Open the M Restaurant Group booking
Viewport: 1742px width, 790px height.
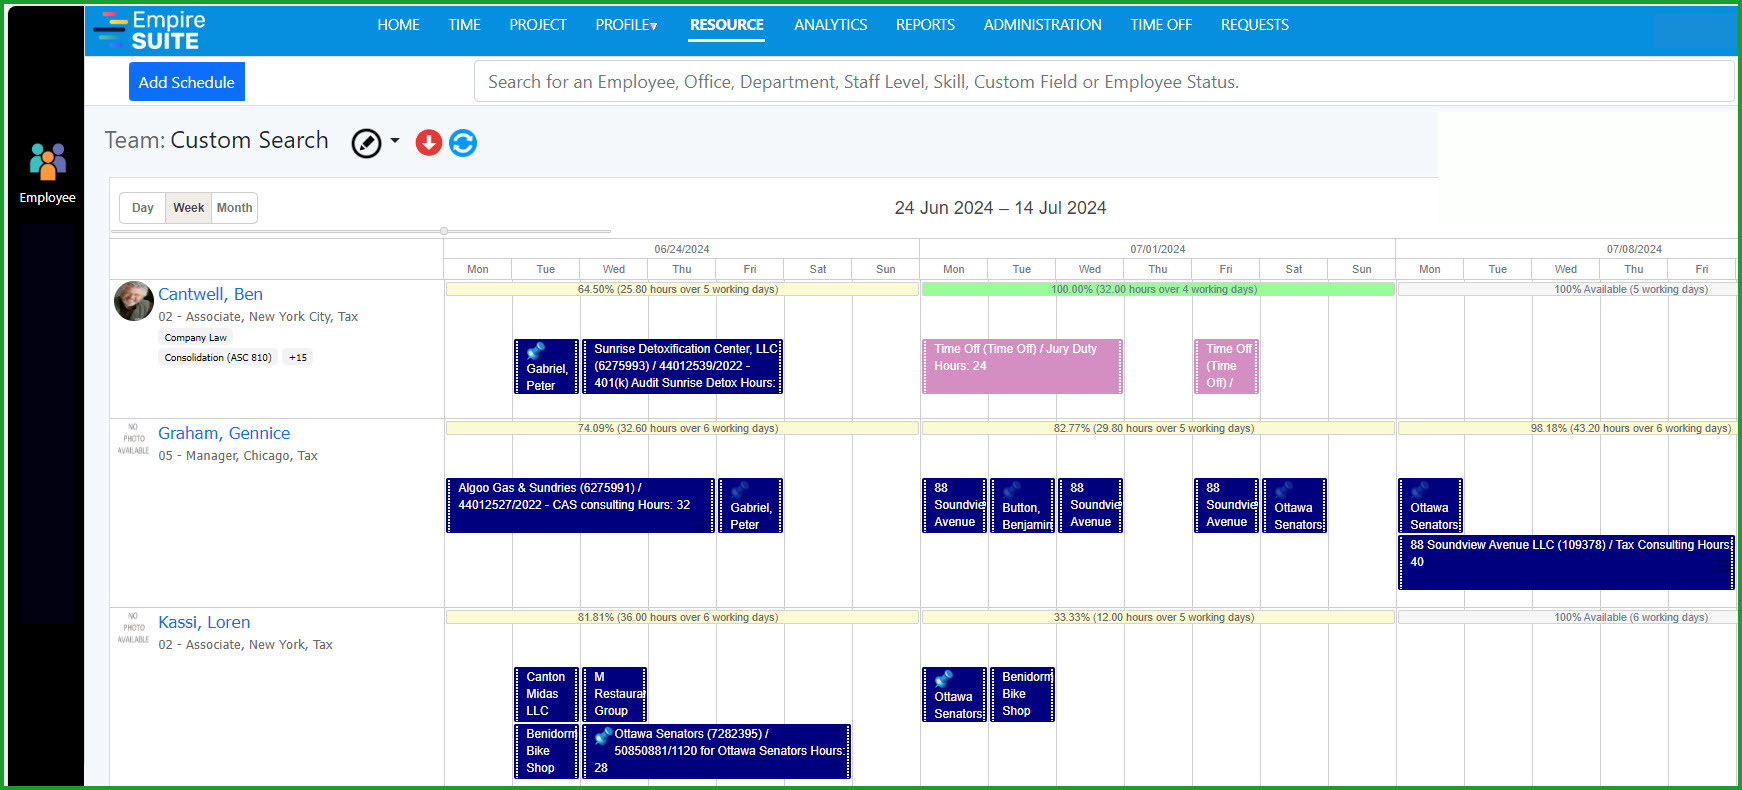pyautogui.click(x=615, y=694)
